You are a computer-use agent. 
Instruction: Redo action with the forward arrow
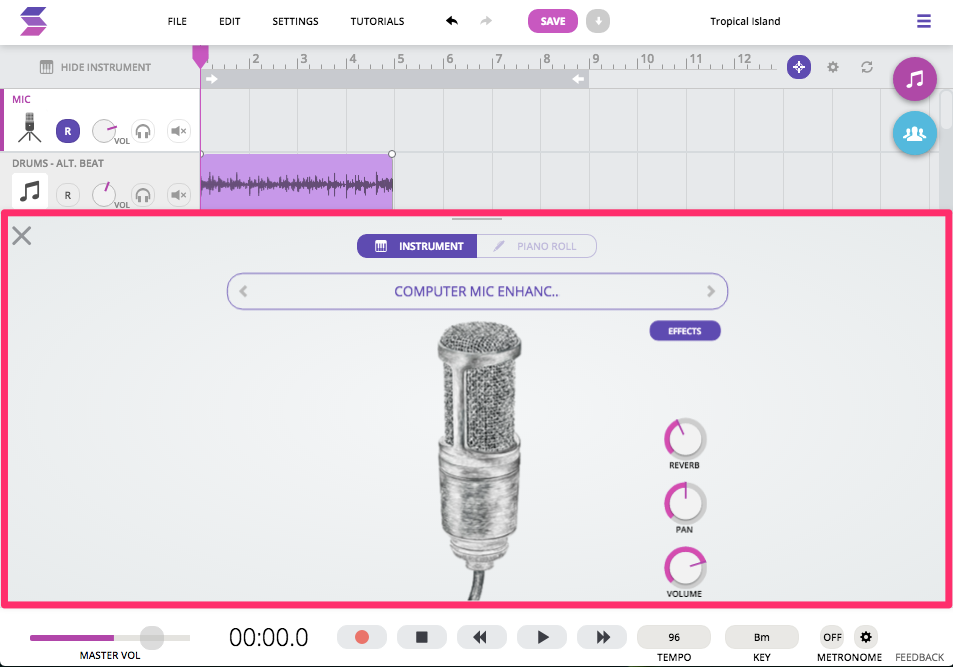pos(486,21)
